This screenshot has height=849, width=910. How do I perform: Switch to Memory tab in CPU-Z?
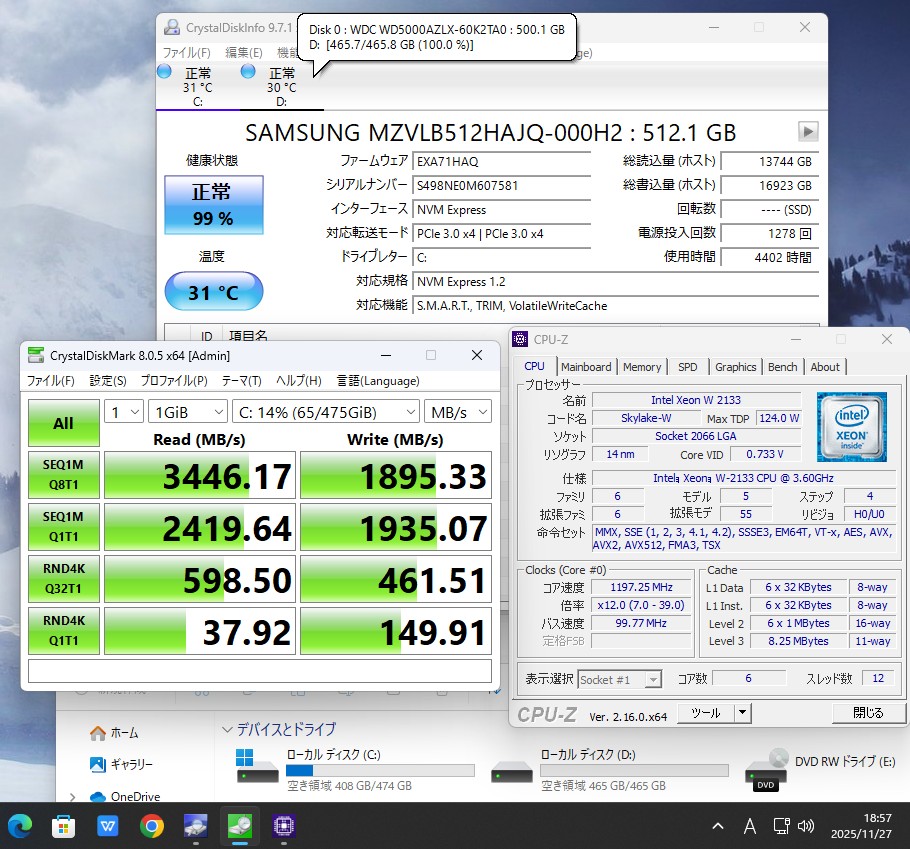click(642, 367)
